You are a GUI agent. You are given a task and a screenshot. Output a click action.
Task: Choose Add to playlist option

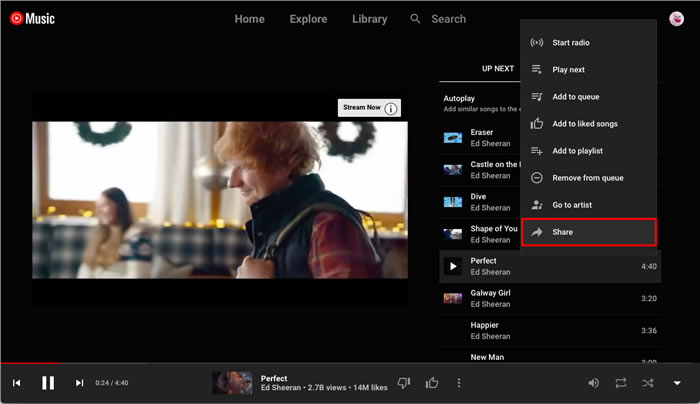588,151
